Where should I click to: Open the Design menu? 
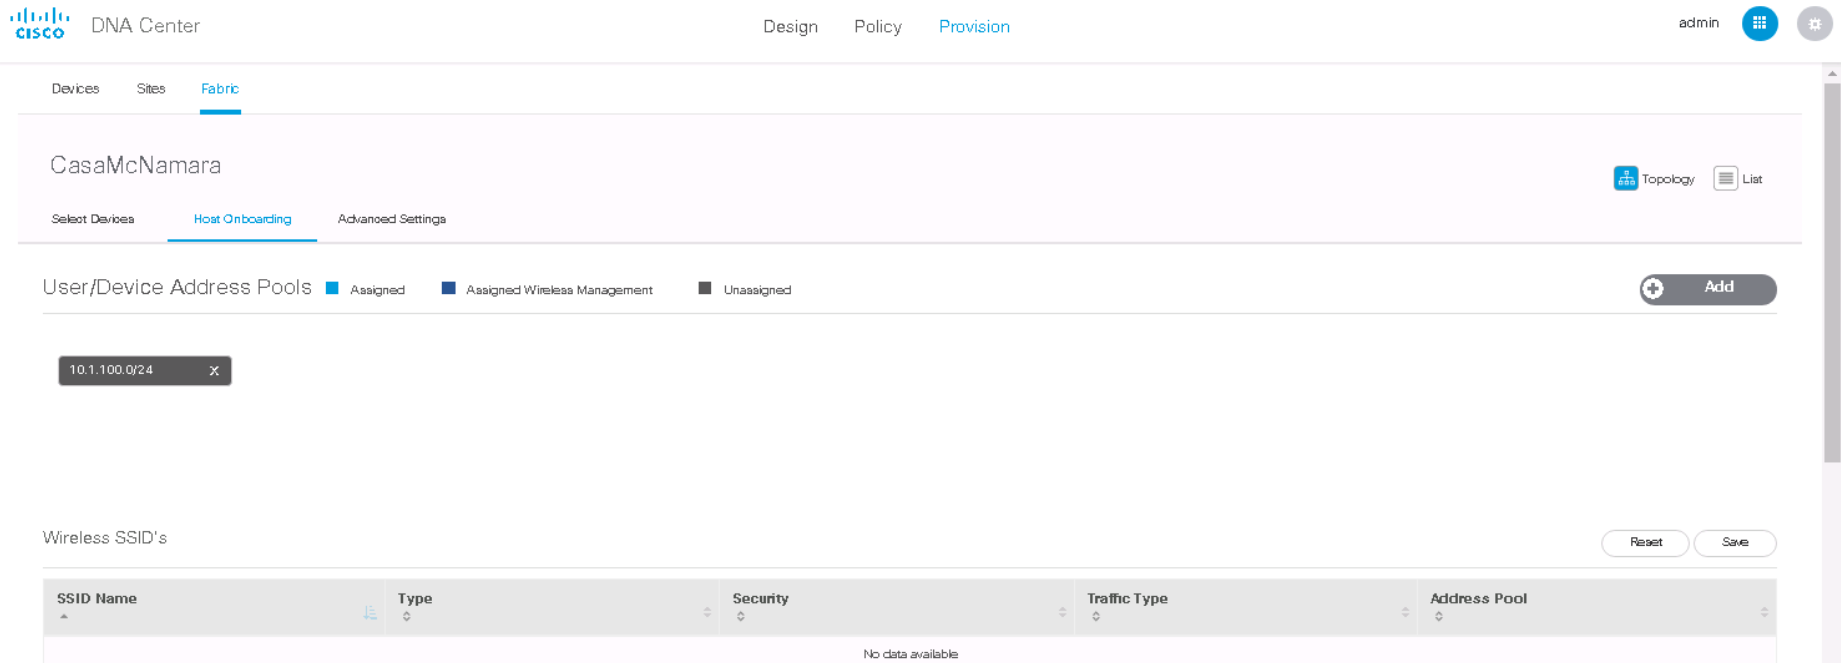(790, 27)
